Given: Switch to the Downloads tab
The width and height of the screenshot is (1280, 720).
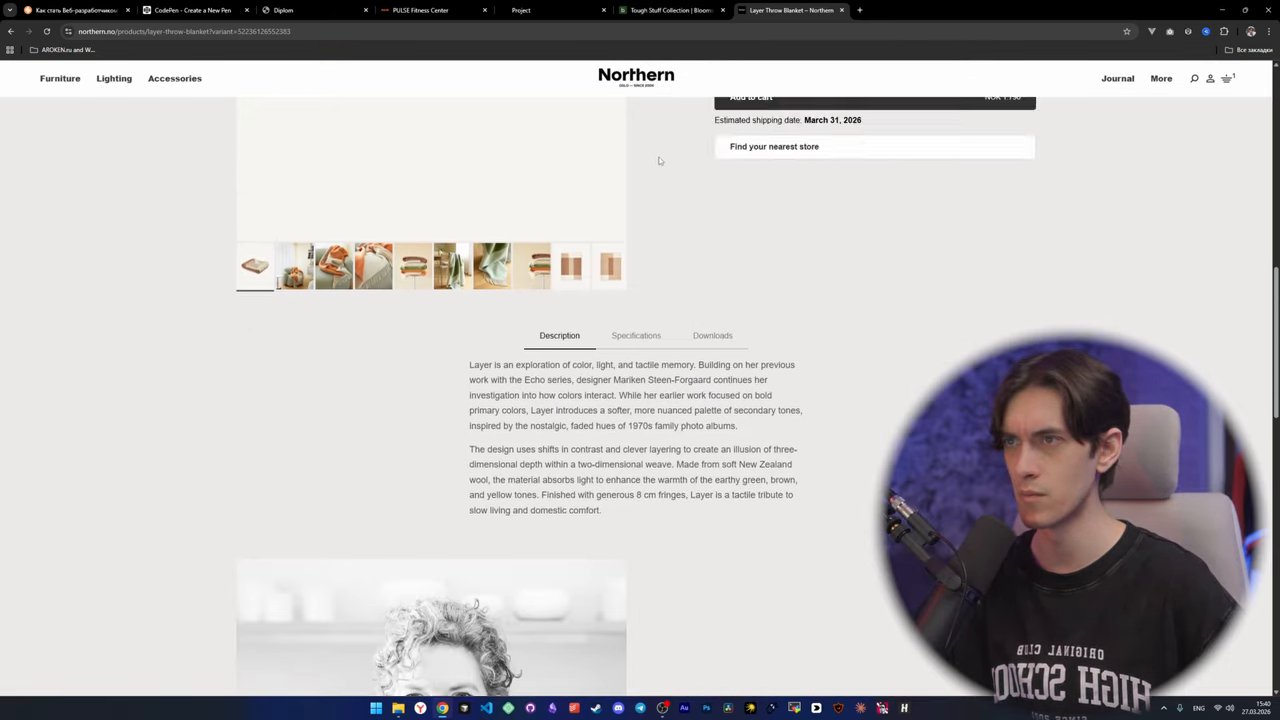Looking at the screenshot, I should click(712, 336).
